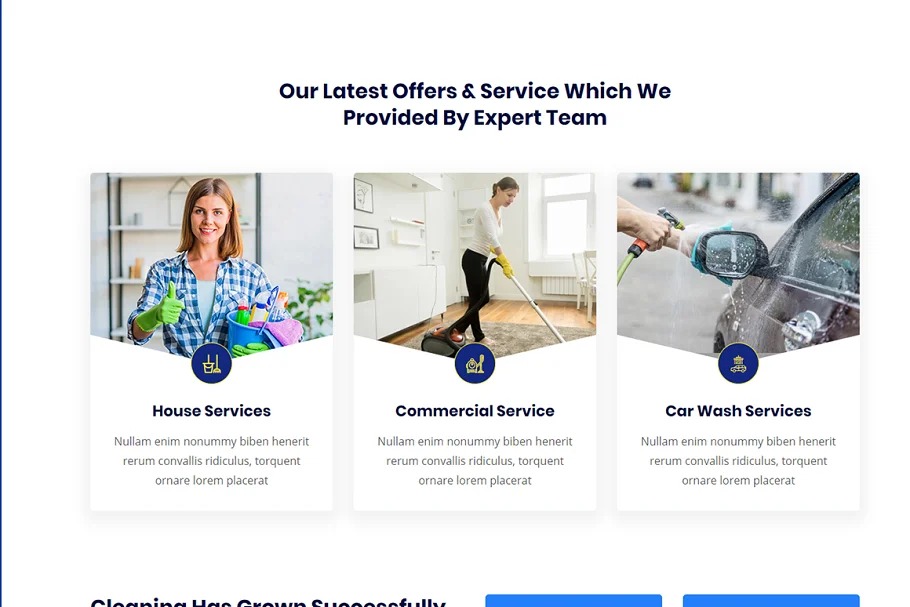
Task: Click the 'Cleaning Has Grown Successfully' heading
Action: point(268,602)
